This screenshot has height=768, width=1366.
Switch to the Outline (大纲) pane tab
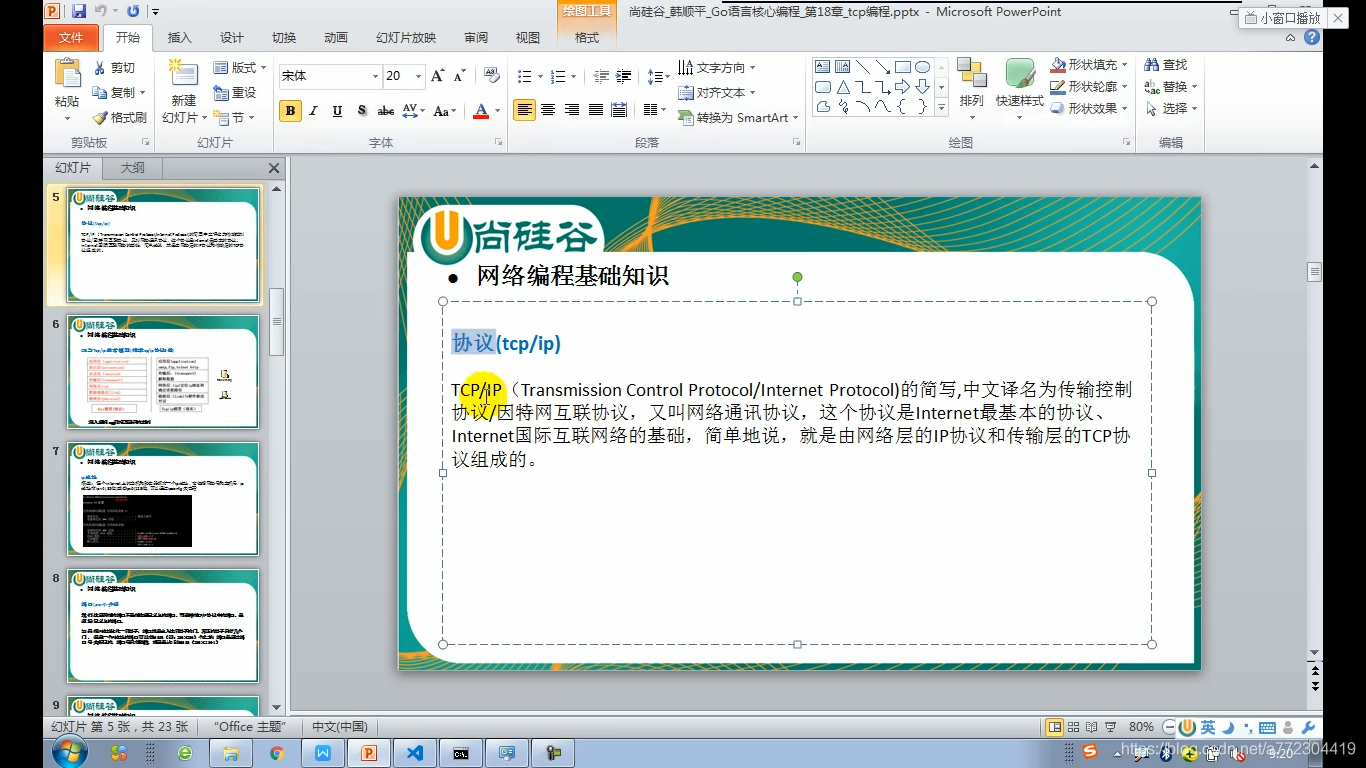pyautogui.click(x=133, y=168)
